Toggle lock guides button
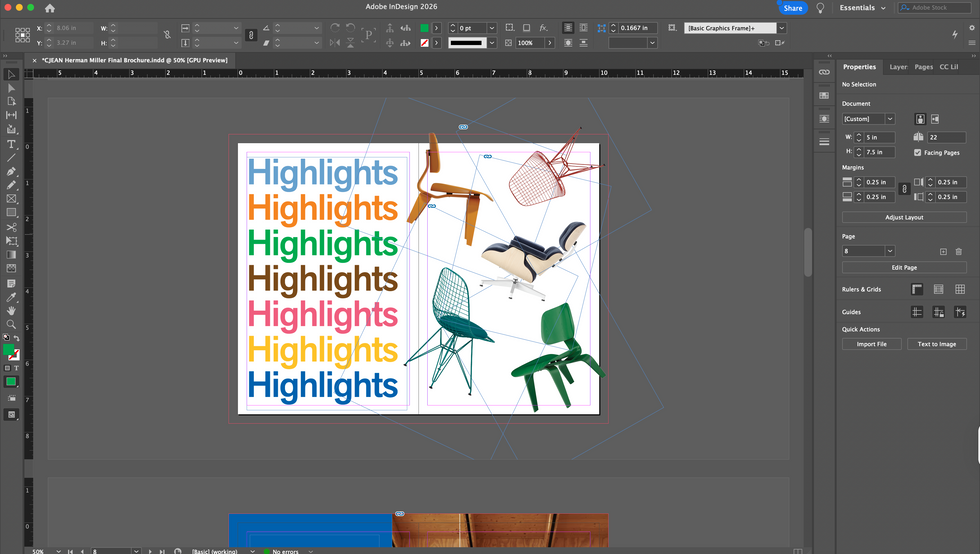This screenshot has width=980, height=554. click(938, 312)
